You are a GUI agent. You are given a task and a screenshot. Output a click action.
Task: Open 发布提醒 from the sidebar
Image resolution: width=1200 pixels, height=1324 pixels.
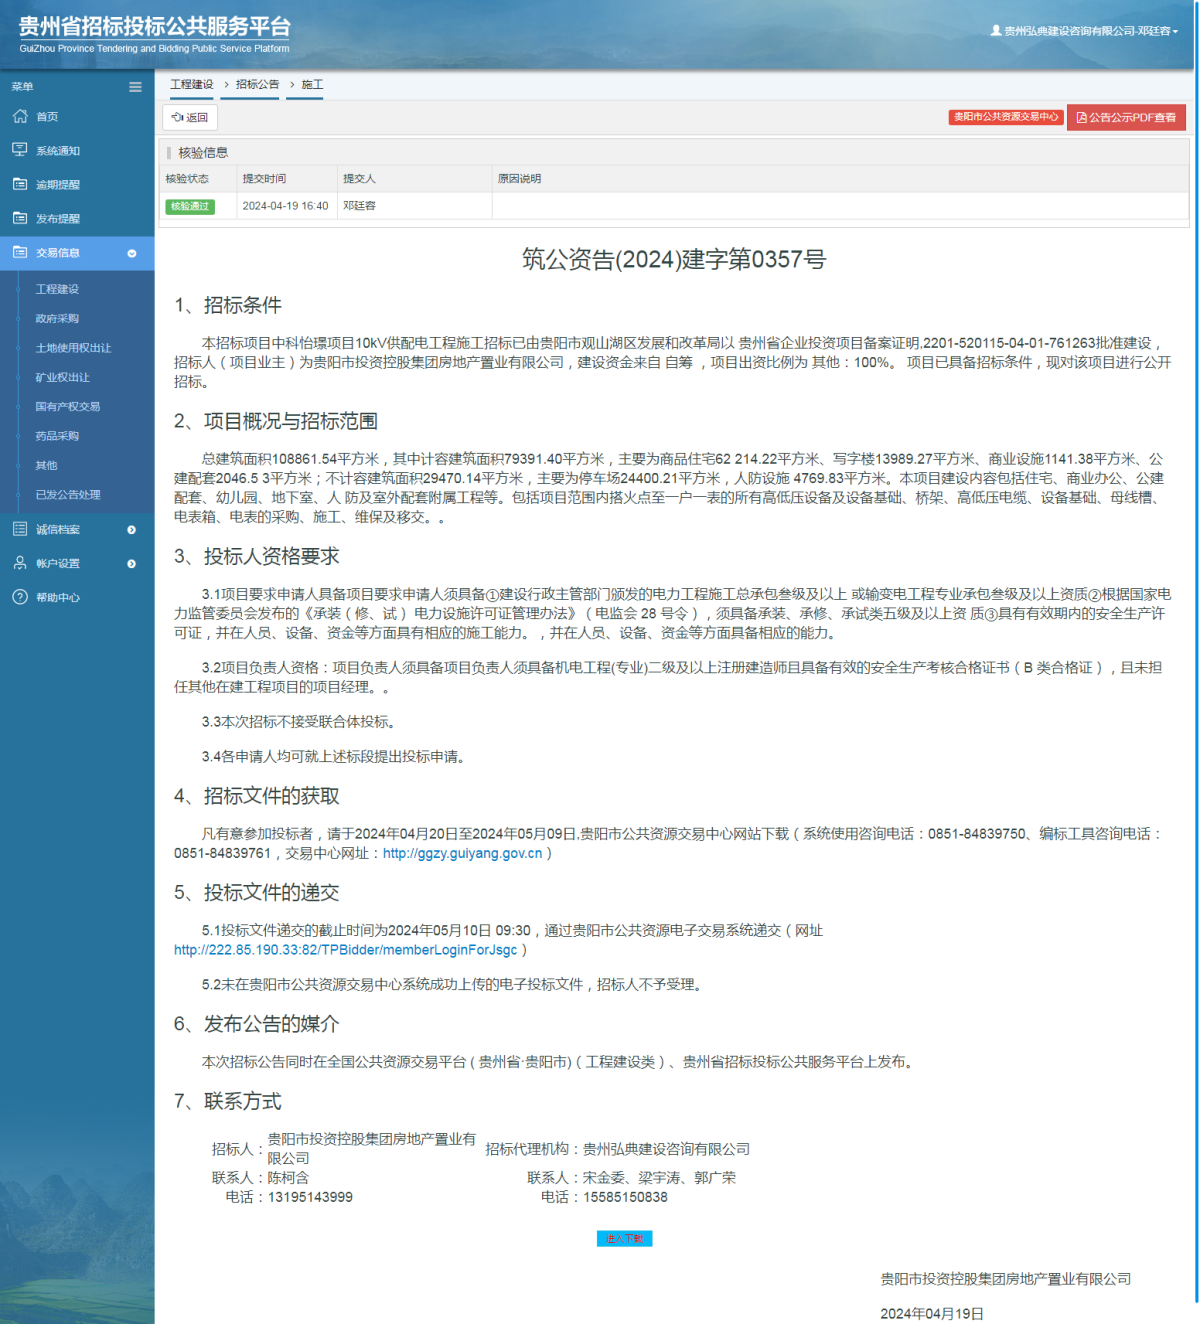20,217
